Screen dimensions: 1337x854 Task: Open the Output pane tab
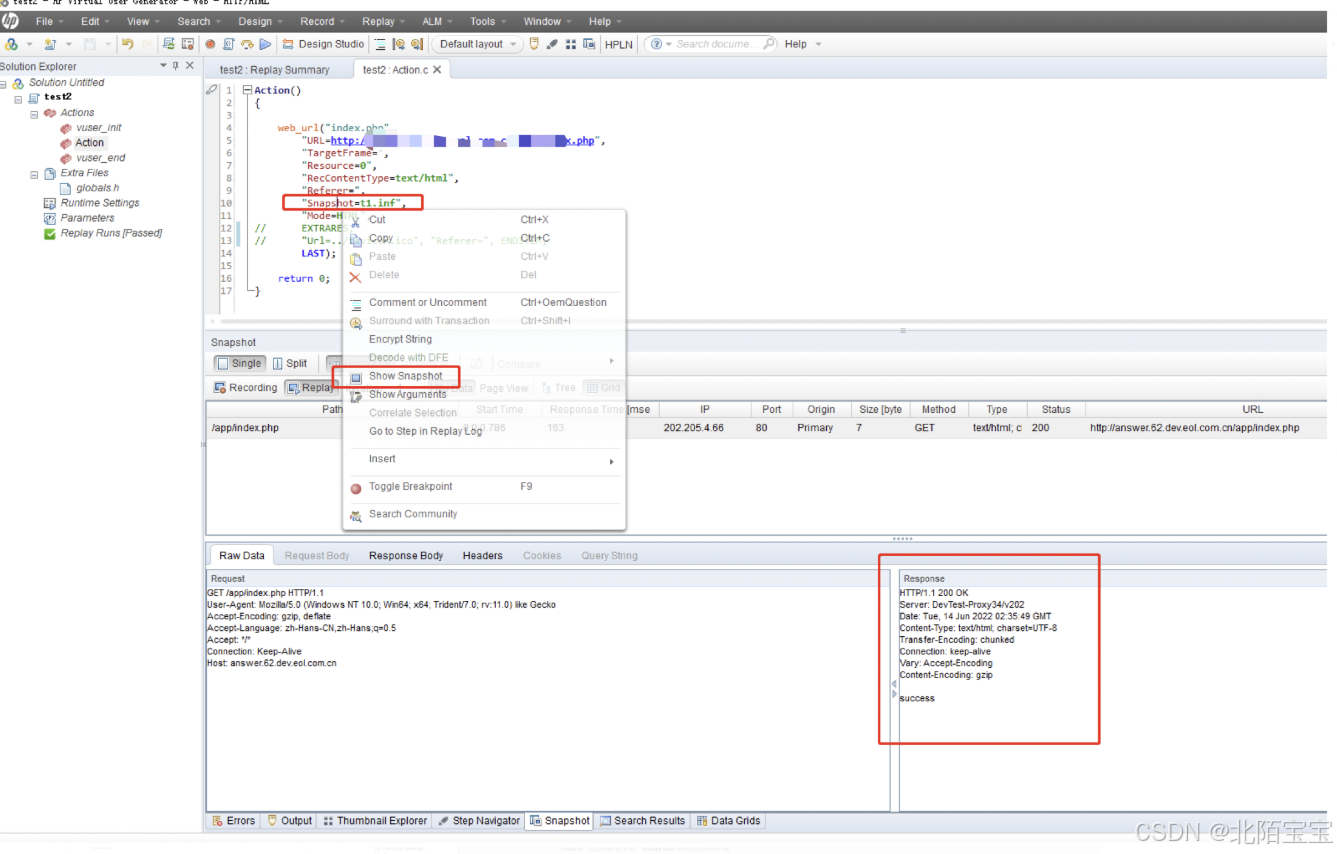tap(290, 821)
